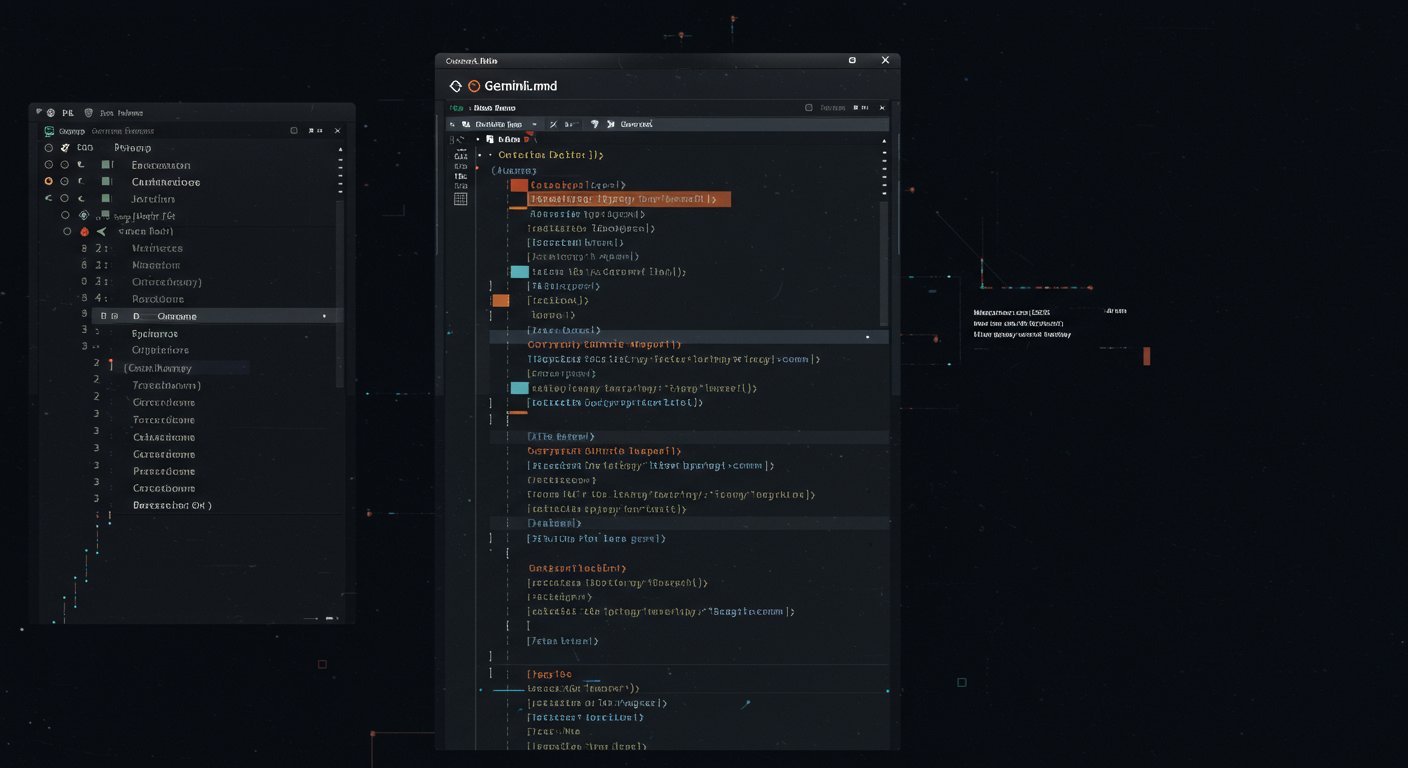
Task: Click the scissors icon in the editor toolbar
Action: coord(554,123)
